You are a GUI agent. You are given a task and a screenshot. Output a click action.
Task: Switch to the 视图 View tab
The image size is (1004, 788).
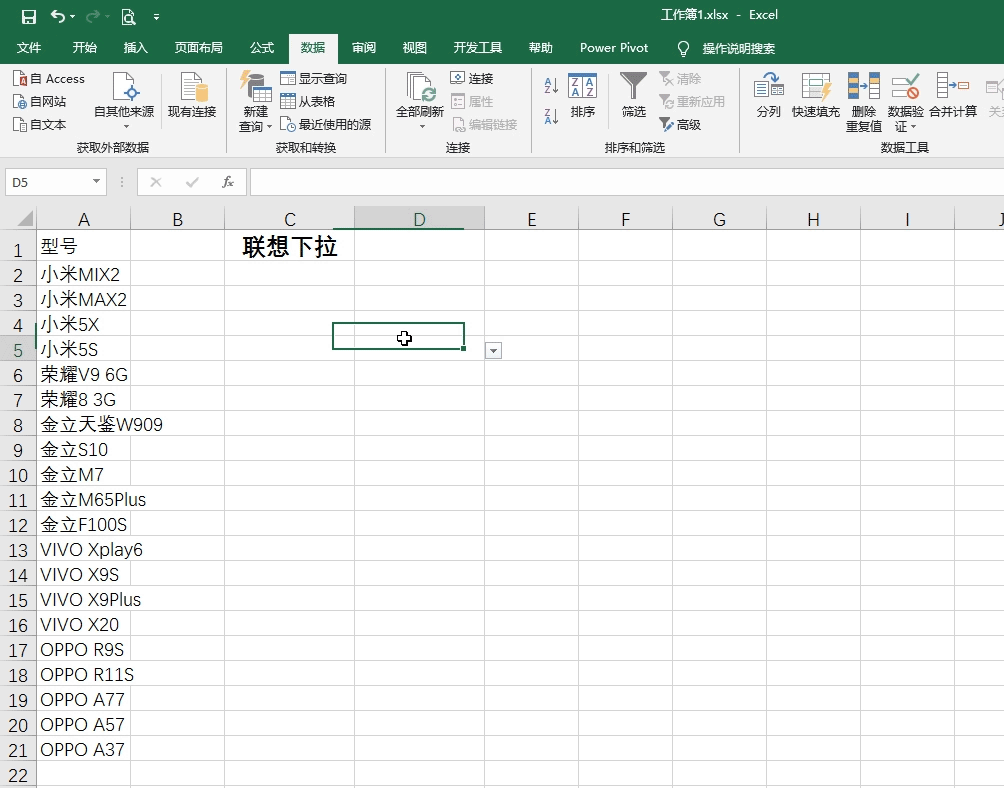(x=414, y=48)
